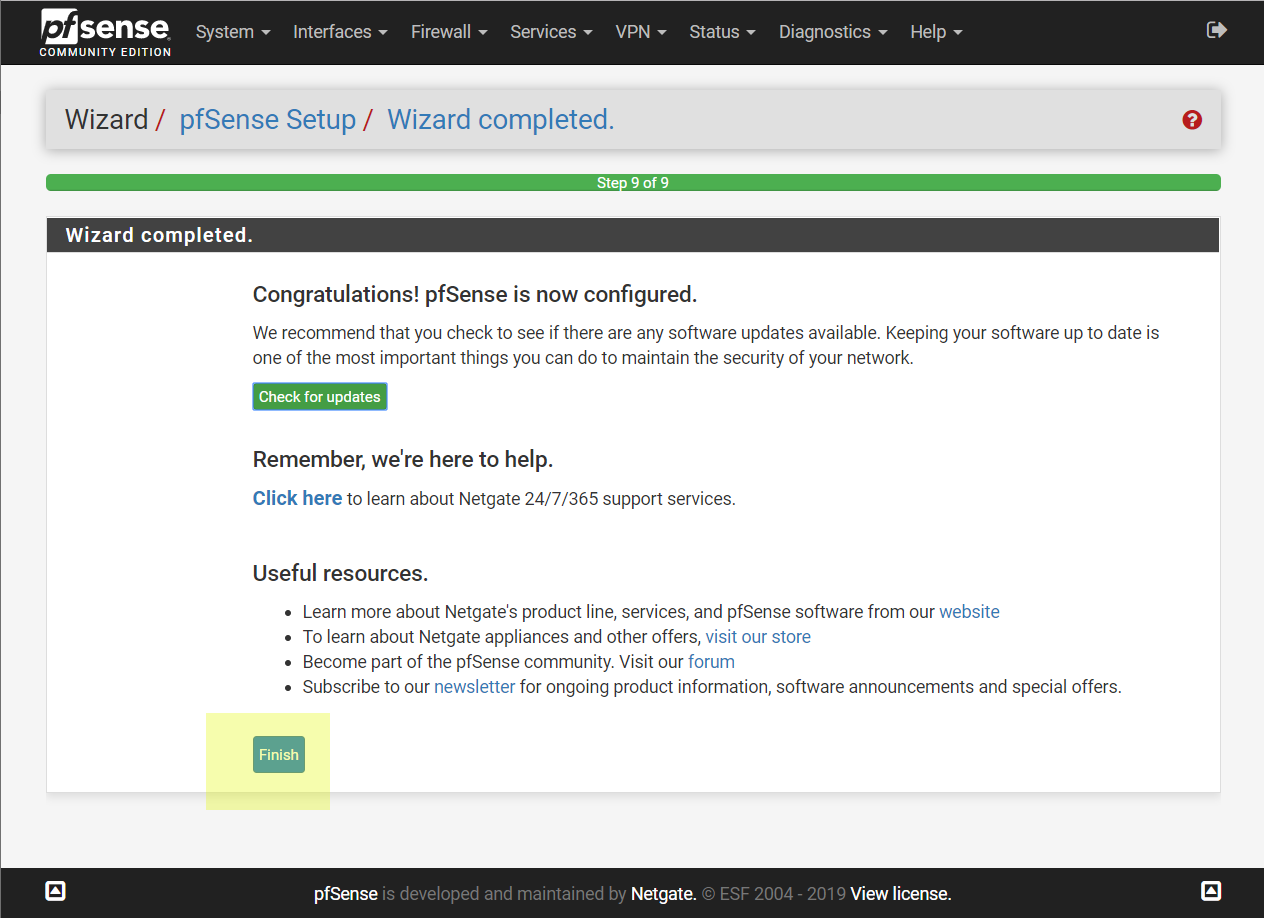Open the VPN menu
Image resolution: width=1264 pixels, height=918 pixels.
(641, 32)
